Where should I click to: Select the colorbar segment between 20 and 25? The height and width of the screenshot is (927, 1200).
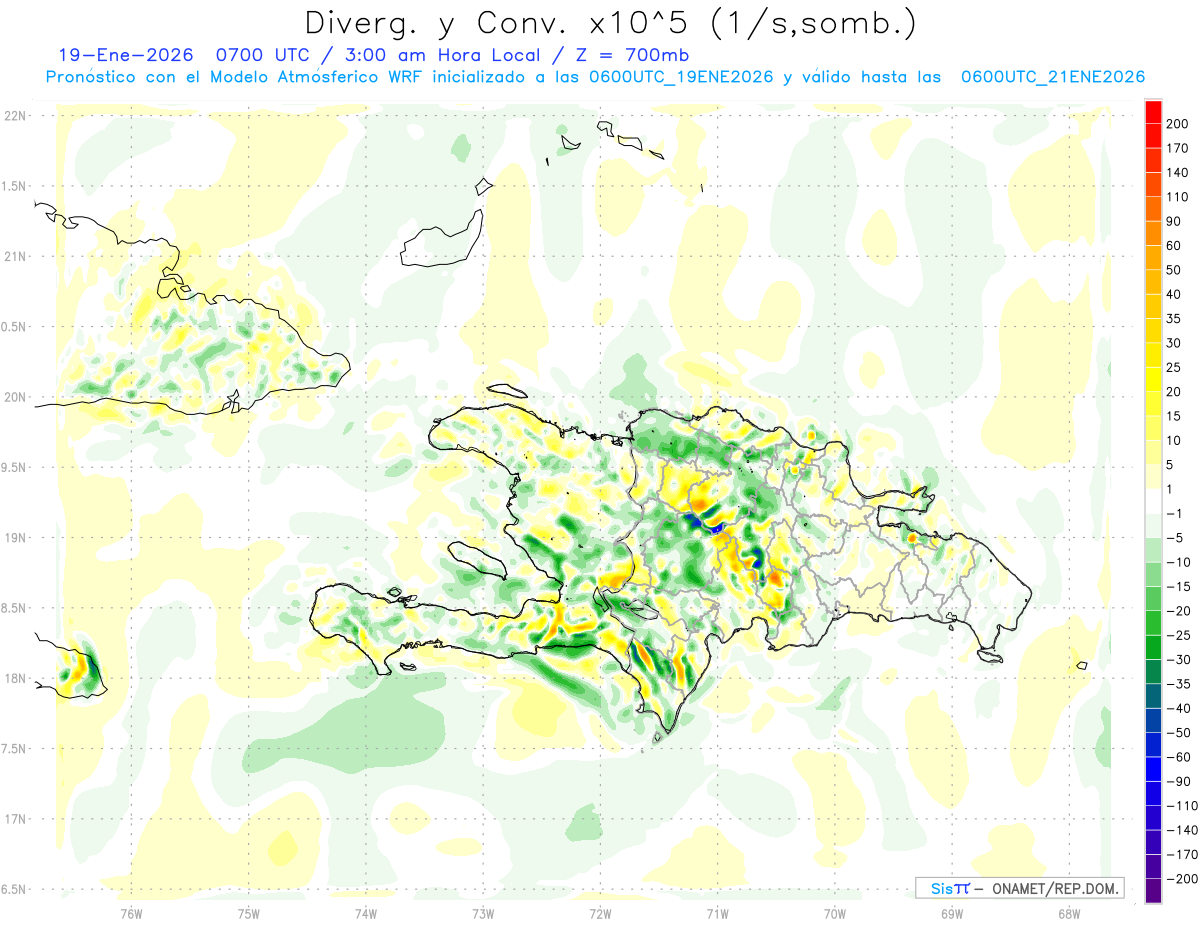pyautogui.click(x=1153, y=380)
